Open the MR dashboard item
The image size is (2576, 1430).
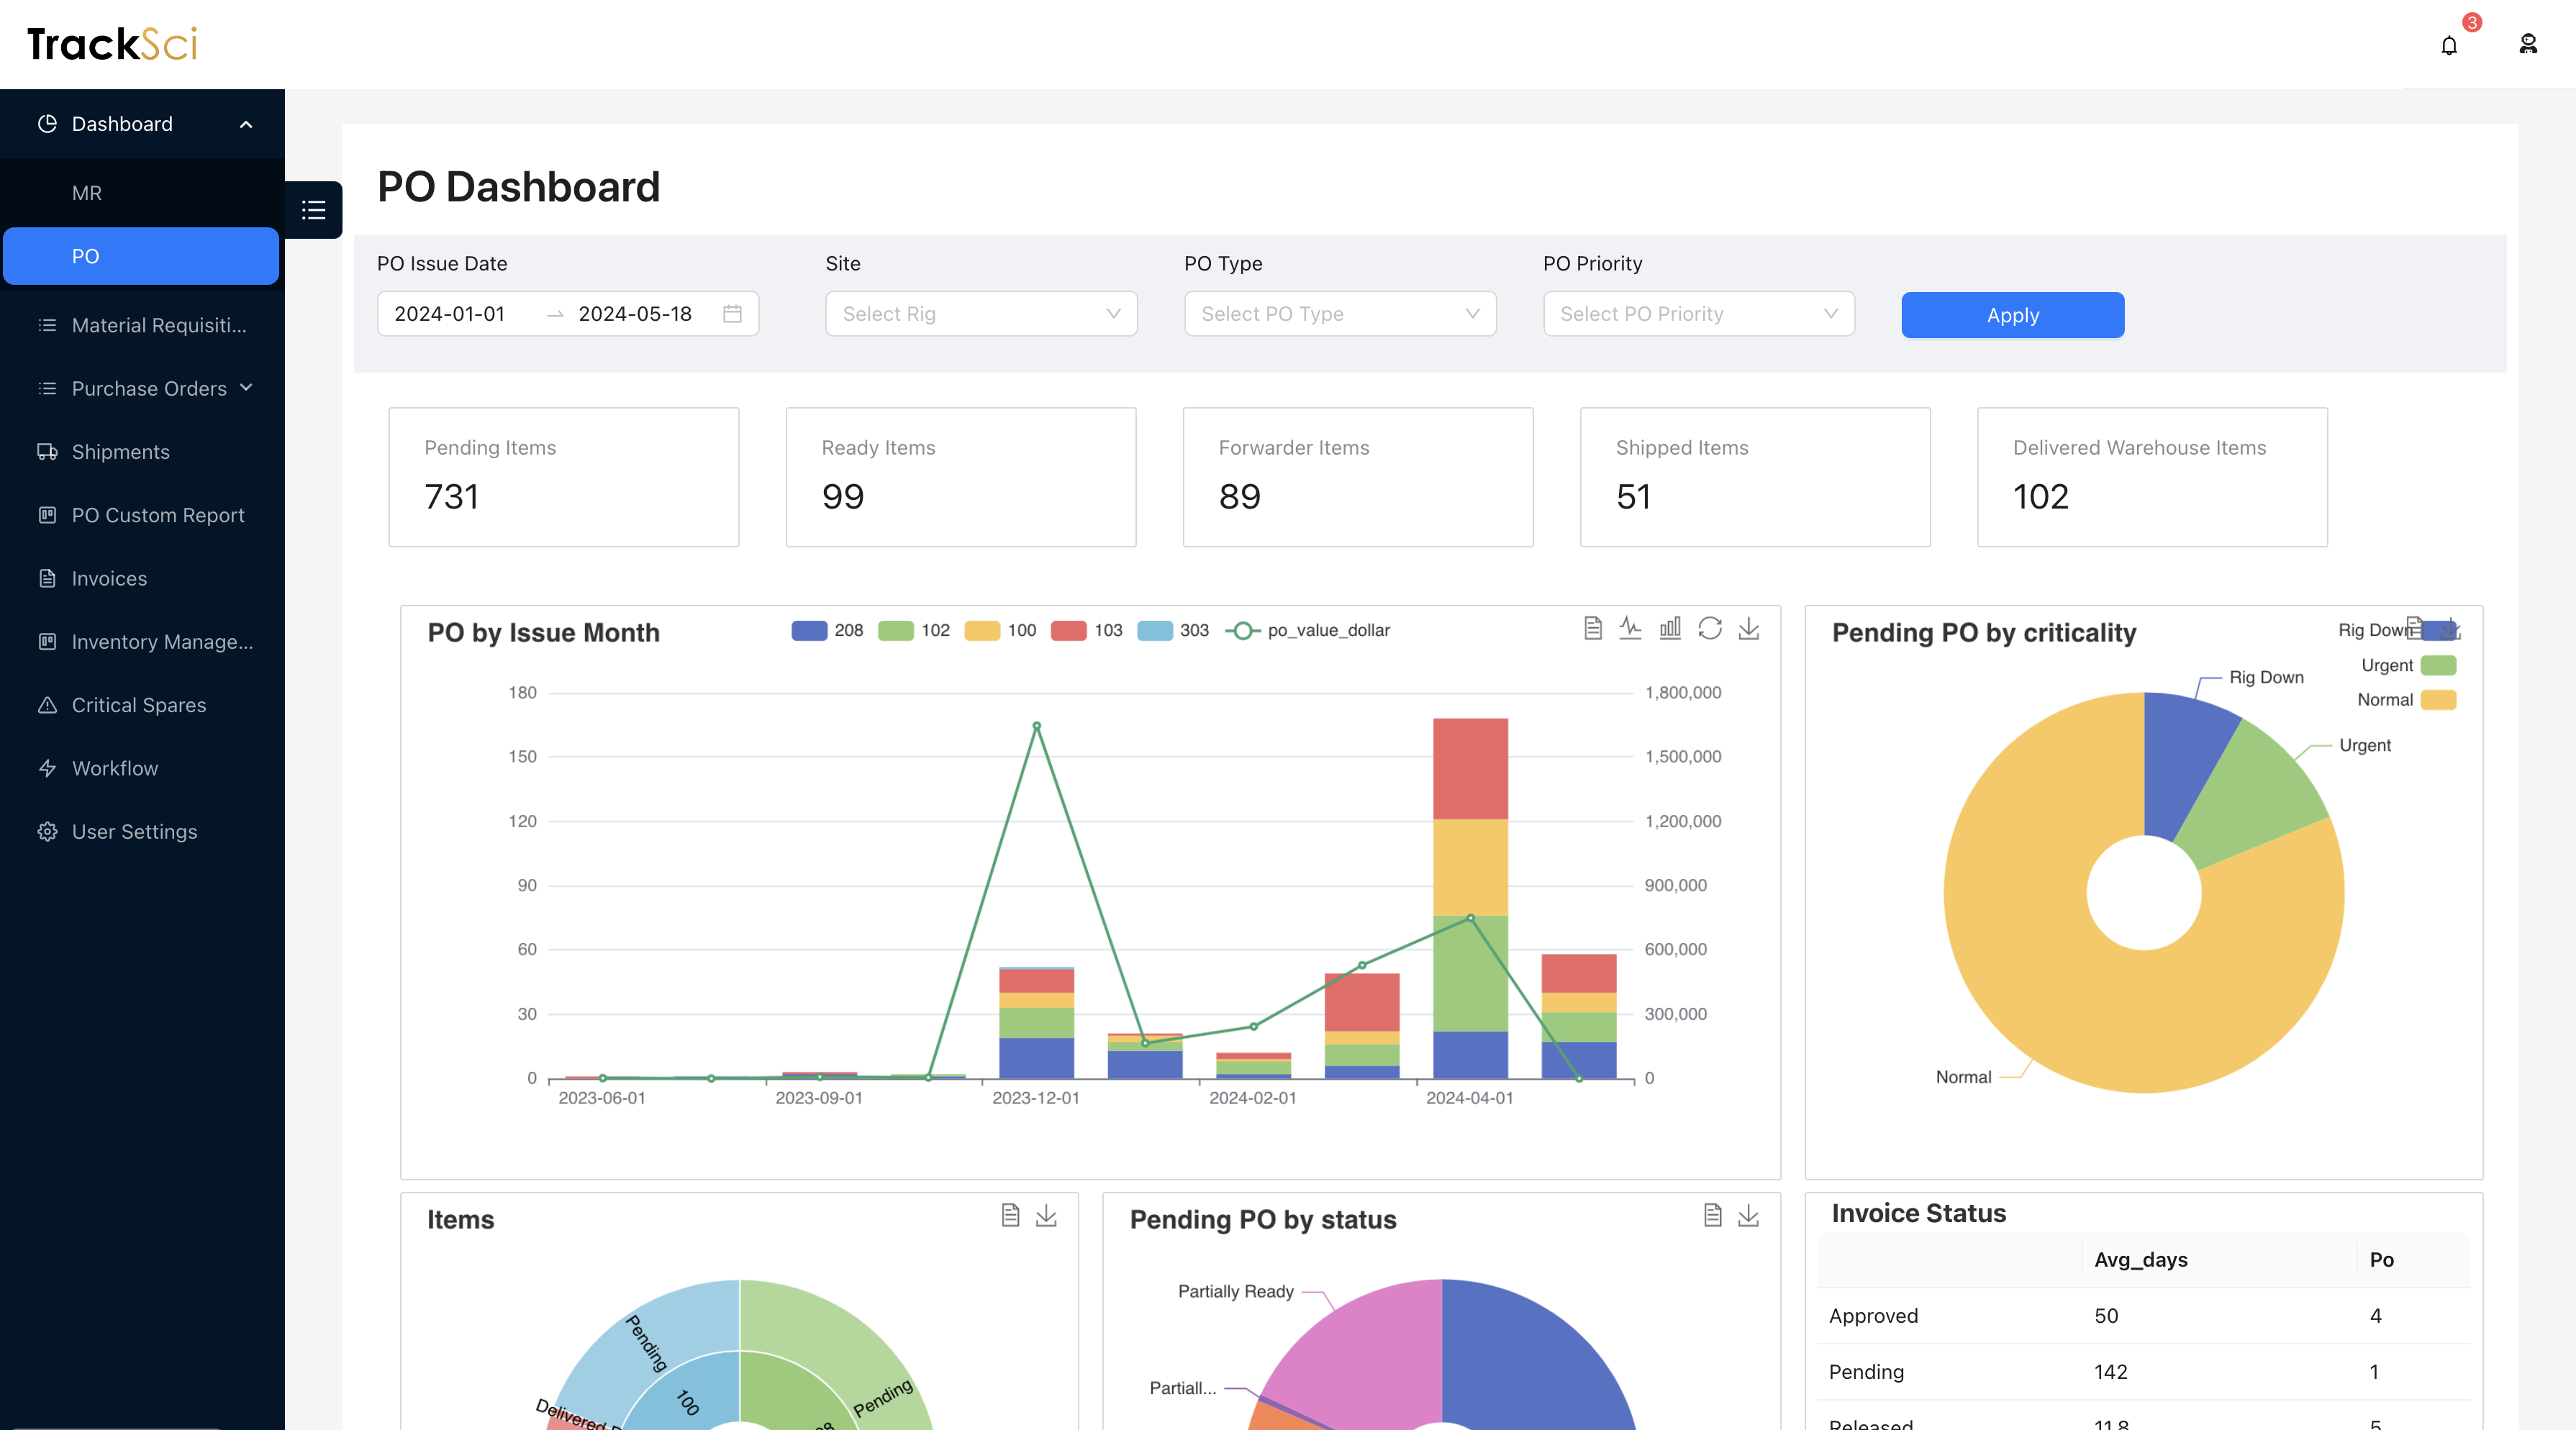142,193
